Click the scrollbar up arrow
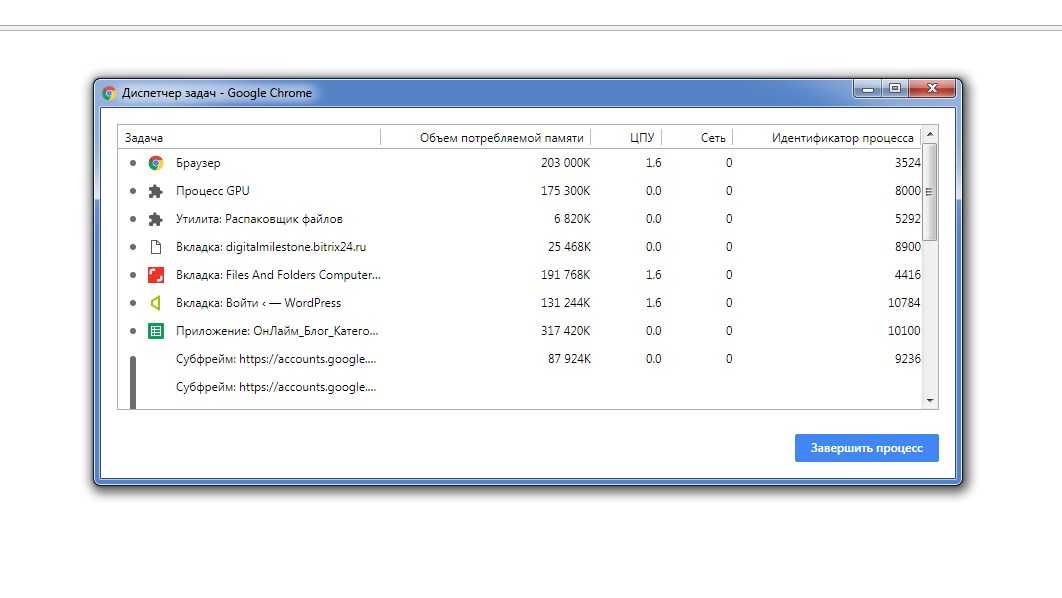This screenshot has width=1062, height=598. (x=930, y=134)
